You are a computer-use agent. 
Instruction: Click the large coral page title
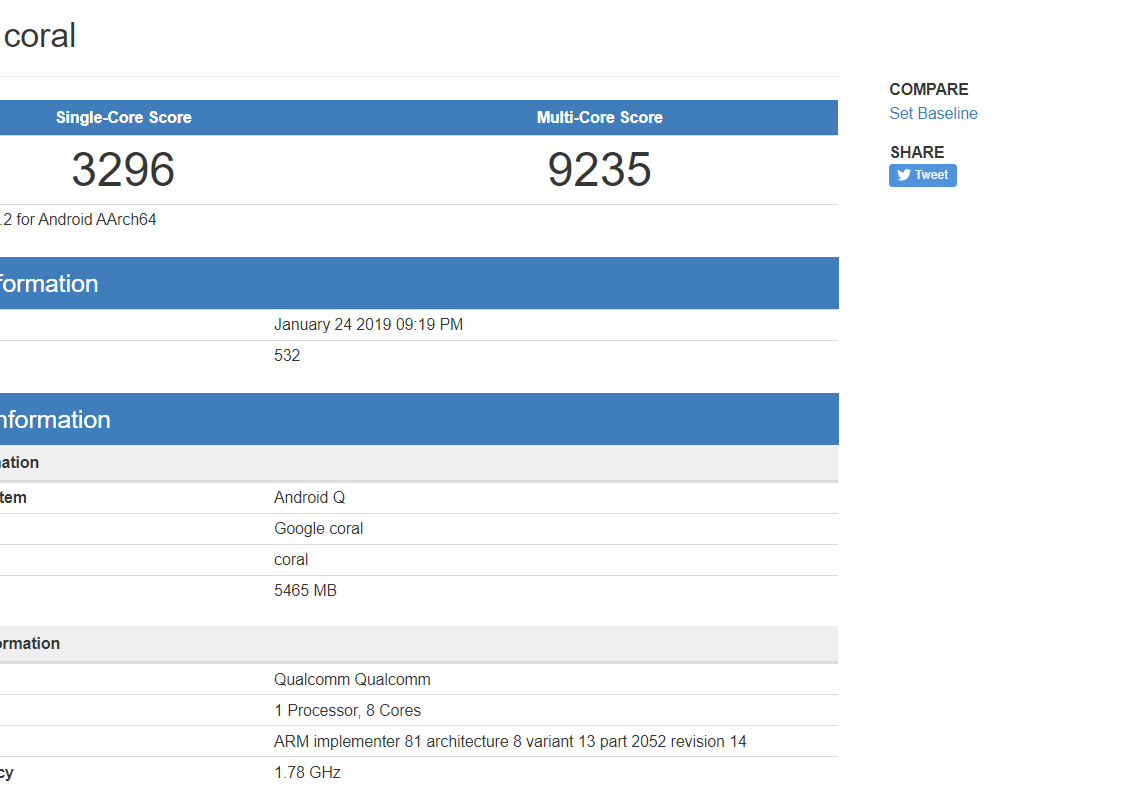click(x=40, y=36)
